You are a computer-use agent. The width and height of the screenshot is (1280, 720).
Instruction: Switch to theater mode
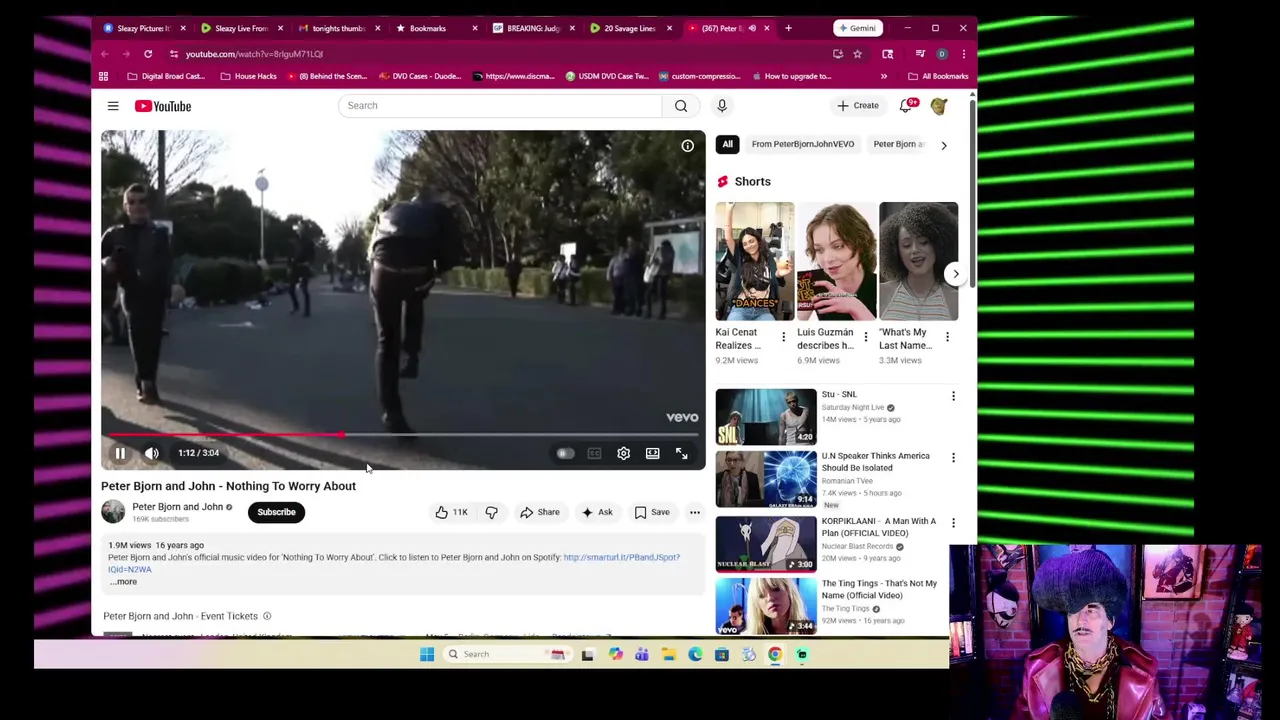point(653,454)
